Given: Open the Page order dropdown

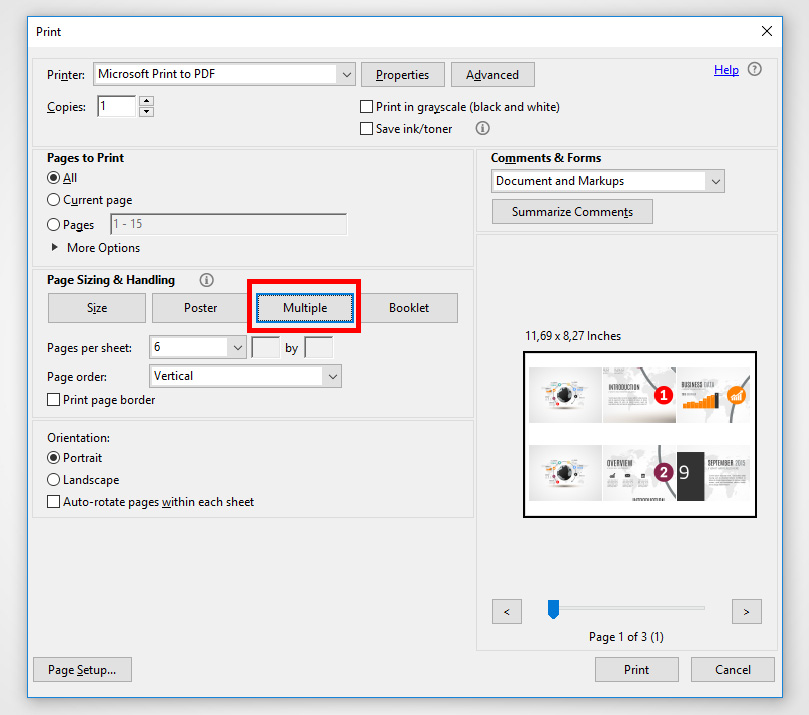Looking at the screenshot, I should 332,376.
